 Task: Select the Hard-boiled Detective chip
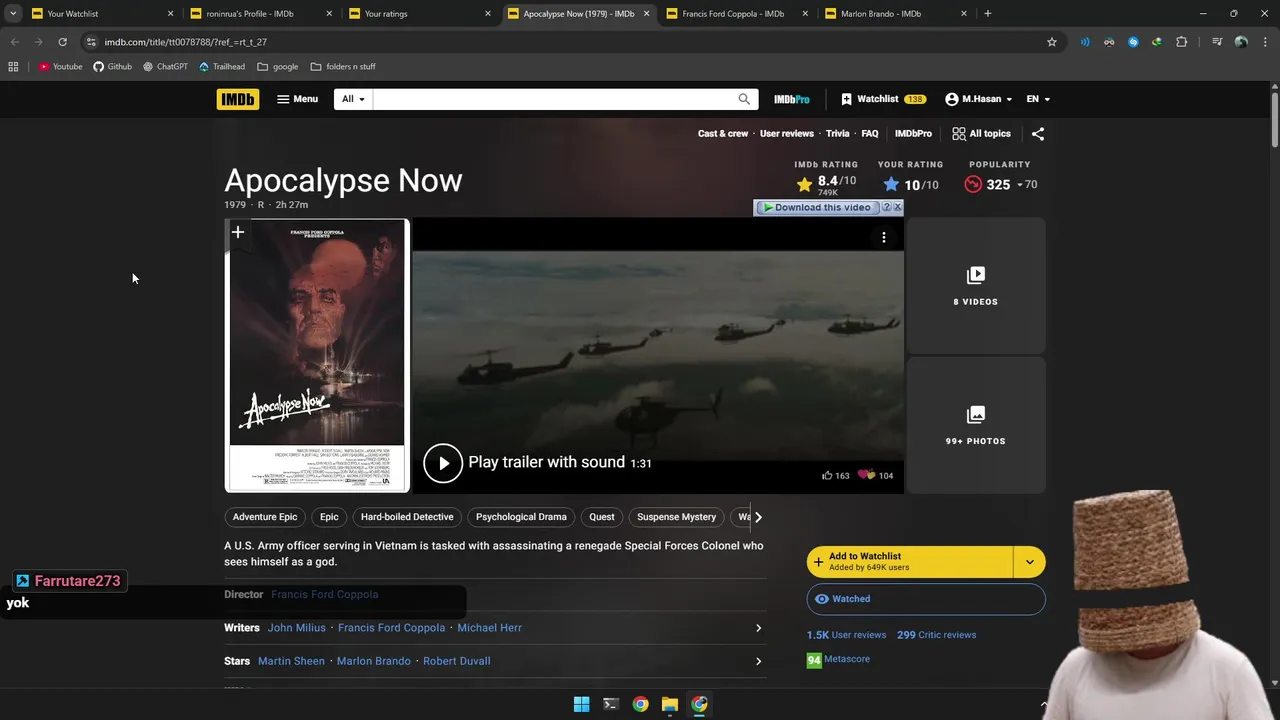pos(407,517)
